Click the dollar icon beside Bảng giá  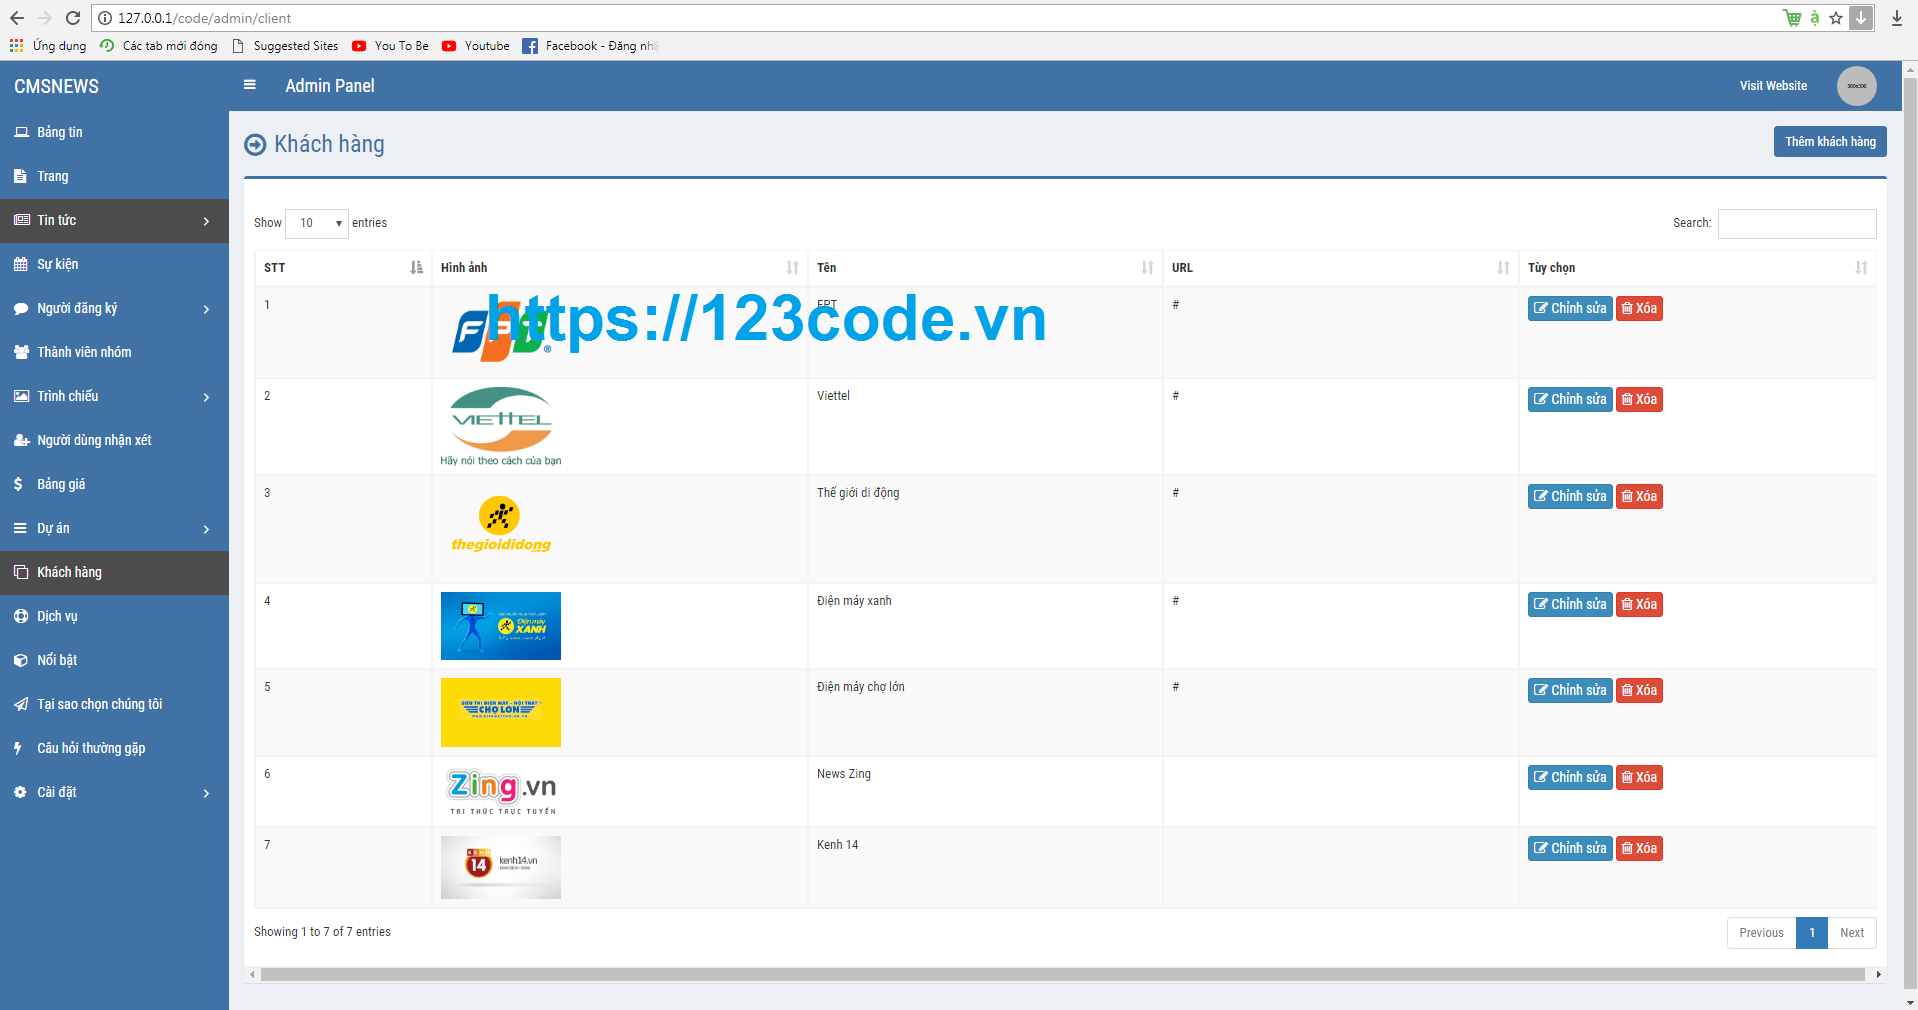coord(18,483)
